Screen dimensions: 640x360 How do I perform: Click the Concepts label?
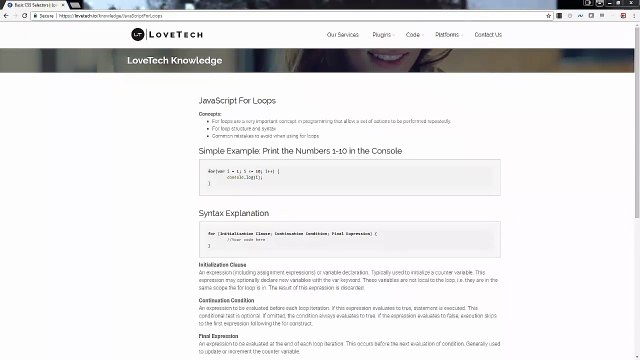(x=210, y=114)
